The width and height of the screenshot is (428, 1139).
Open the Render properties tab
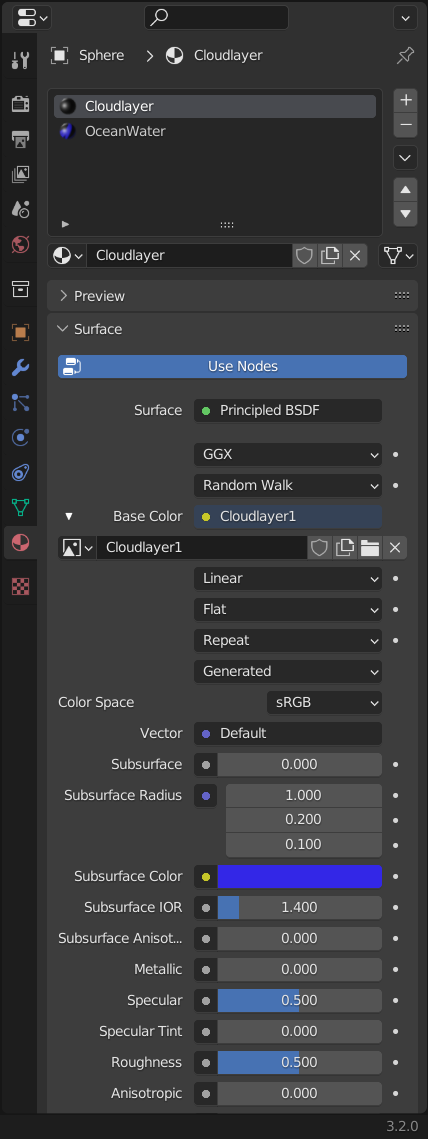pos(20,103)
